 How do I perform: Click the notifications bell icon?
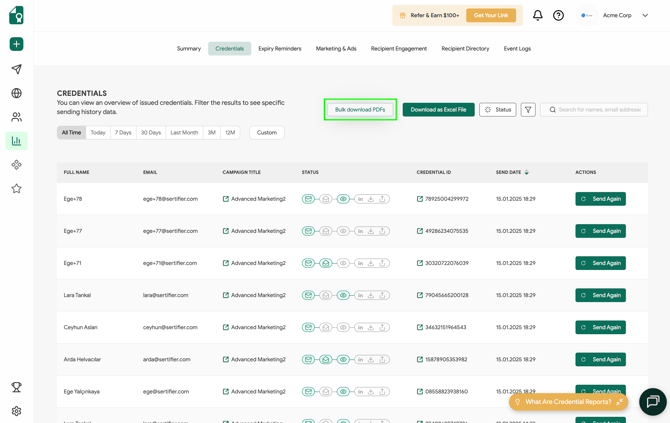coord(537,16)
